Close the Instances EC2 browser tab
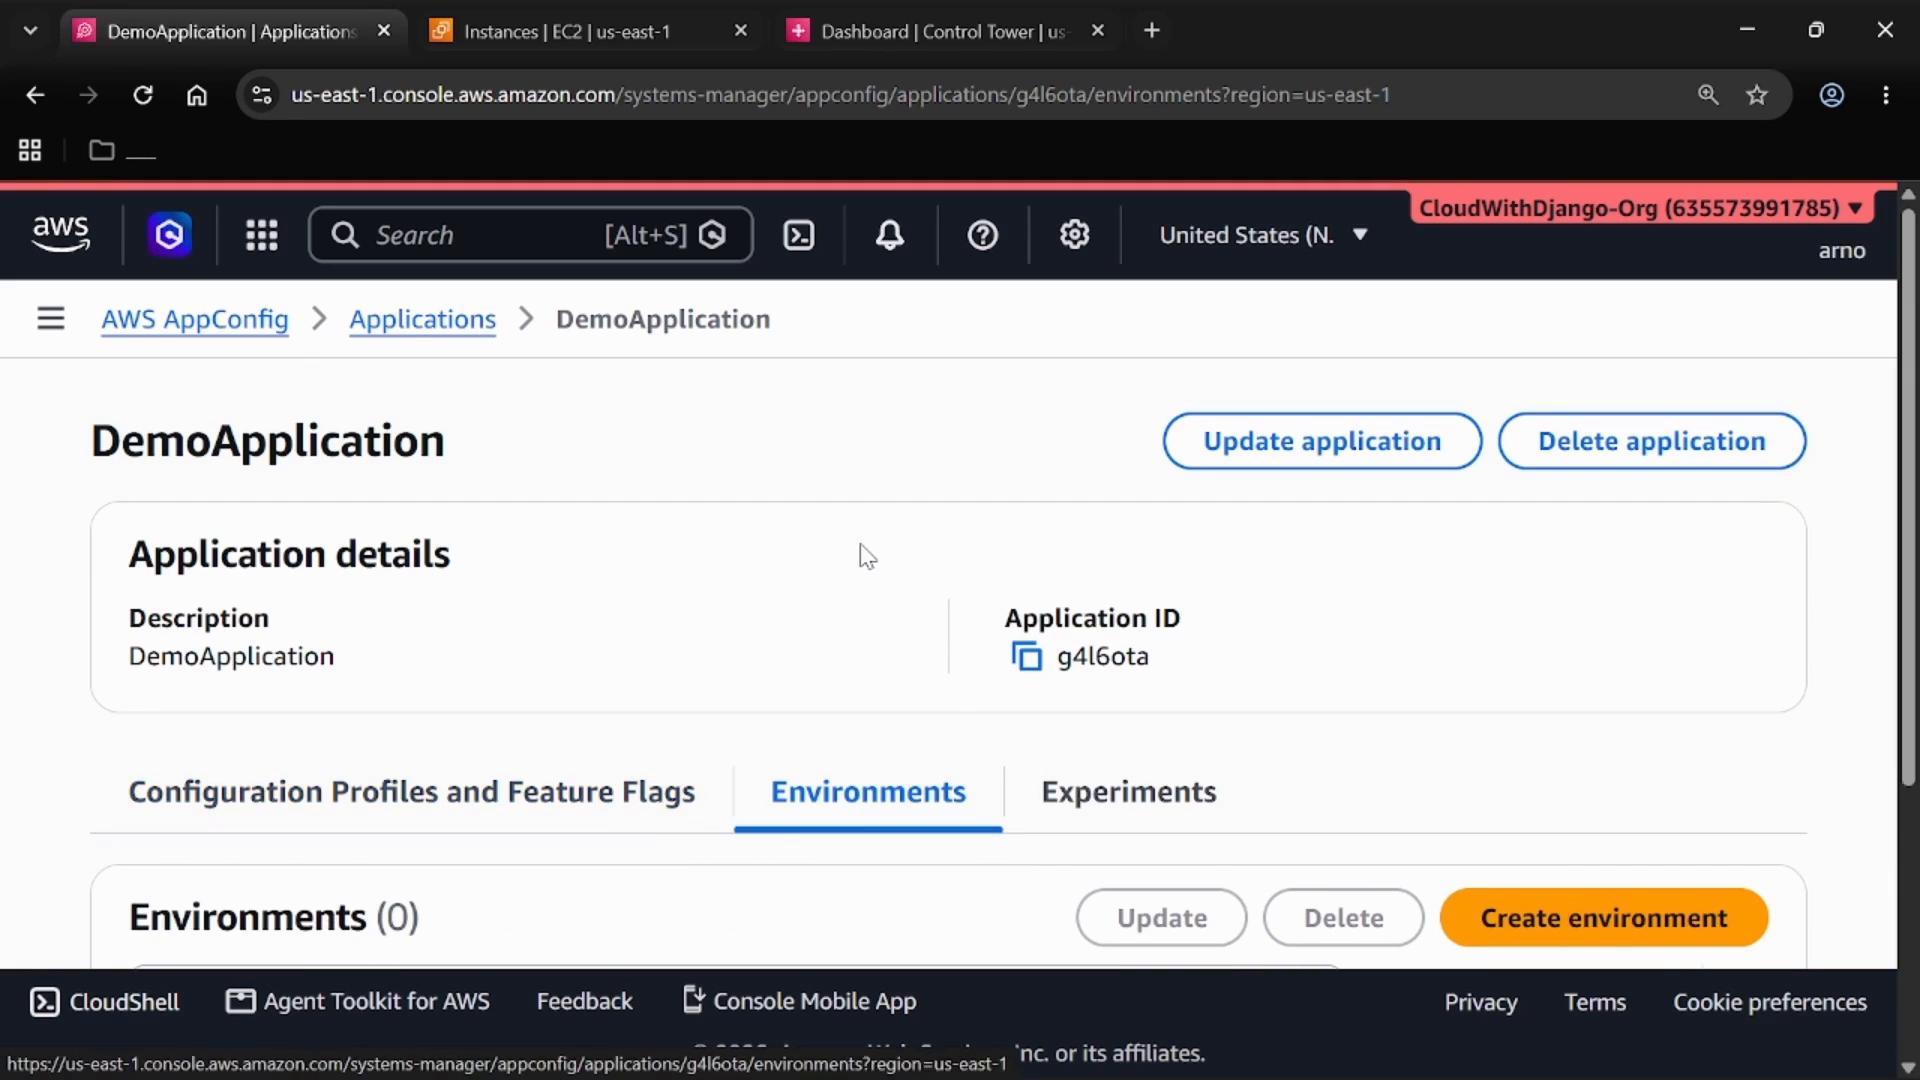Image resolution: width=1920 pixels, height=1080 pixels. click(x=741, y=31)
